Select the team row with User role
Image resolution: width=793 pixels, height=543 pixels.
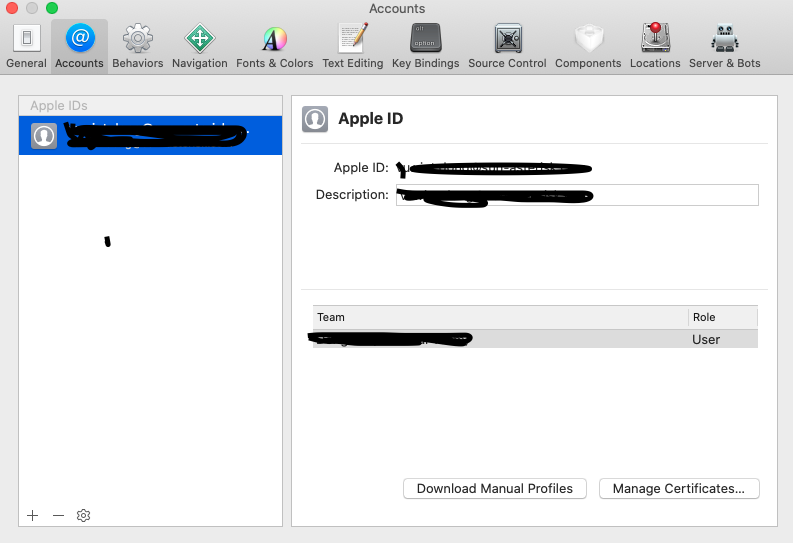[535, 339]
